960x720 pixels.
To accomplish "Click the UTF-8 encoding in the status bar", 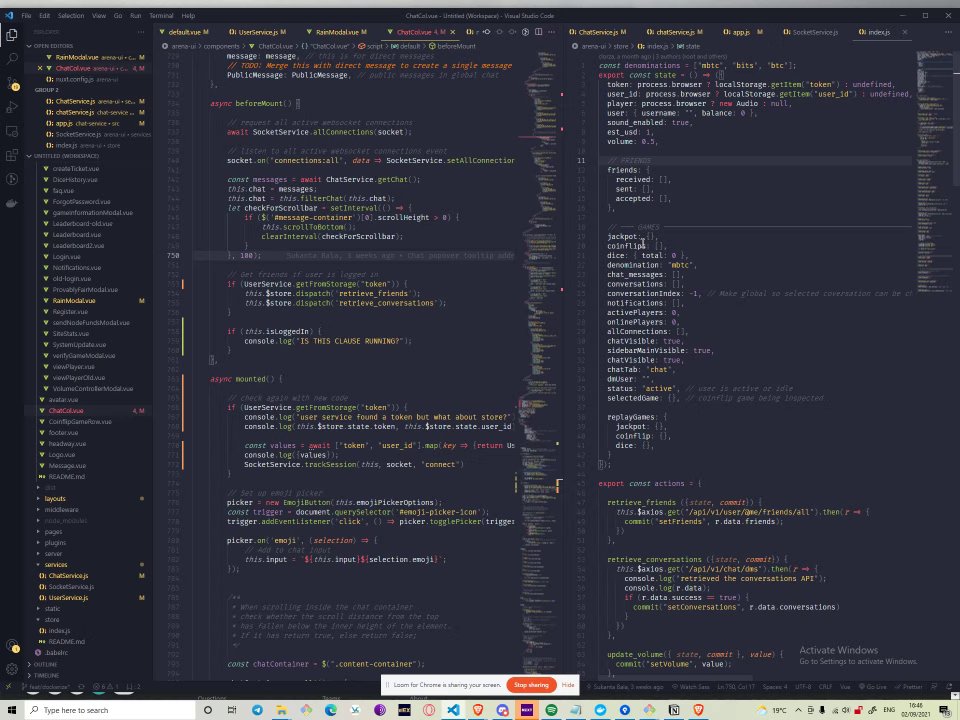I will point(803,687).
